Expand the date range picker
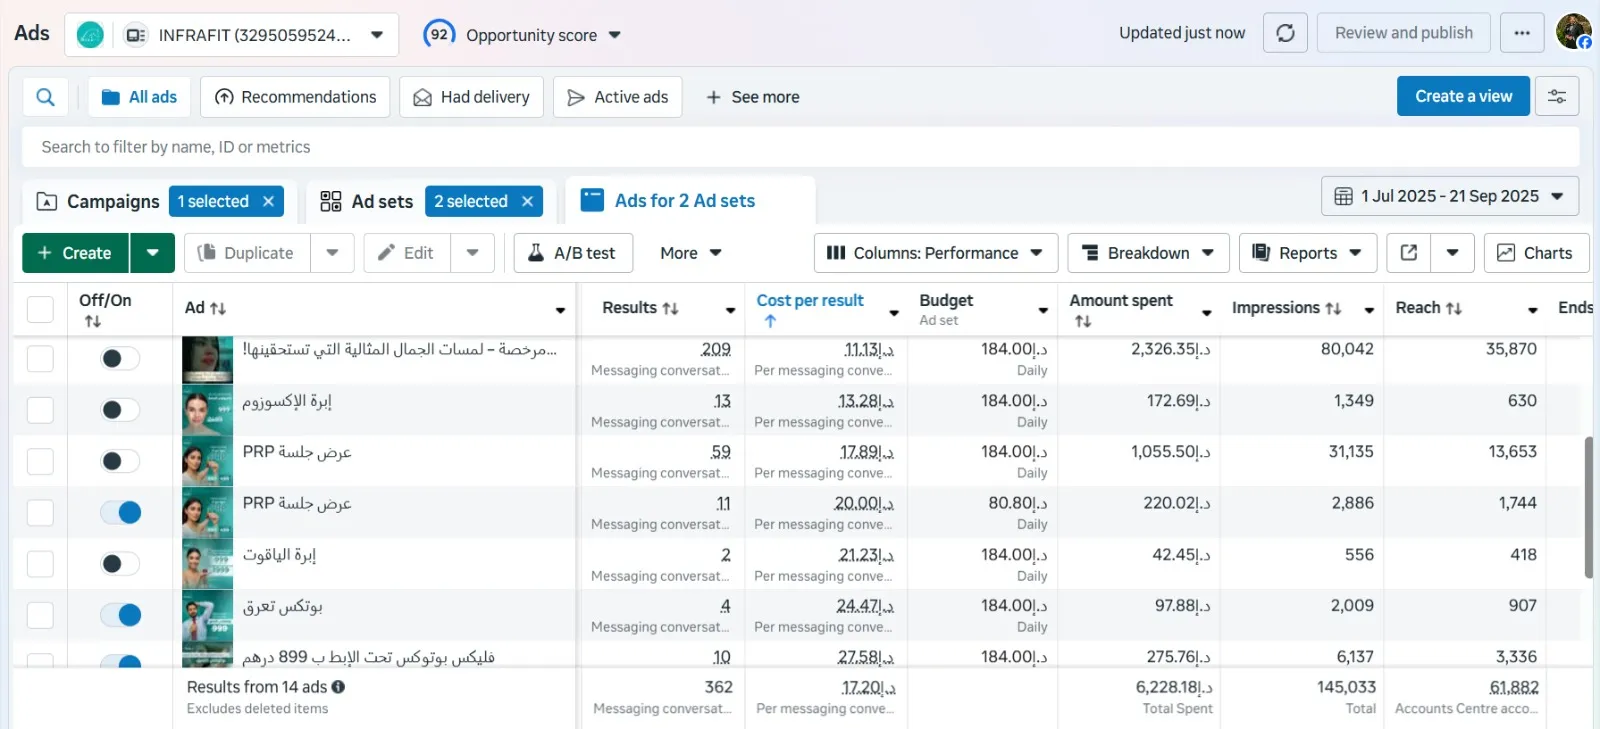Screen dimensions: 1600x729 [x=1449, y=196]
